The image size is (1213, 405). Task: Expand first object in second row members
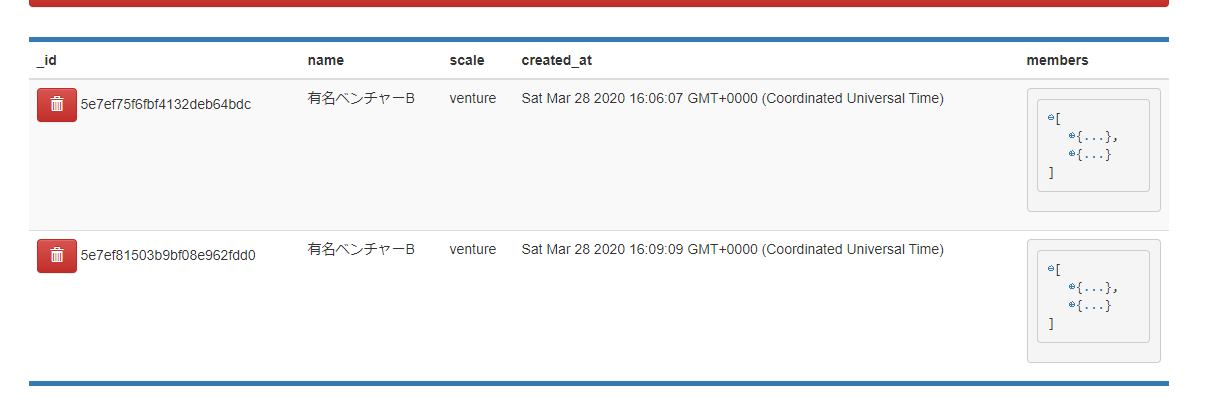(1072, 287)
